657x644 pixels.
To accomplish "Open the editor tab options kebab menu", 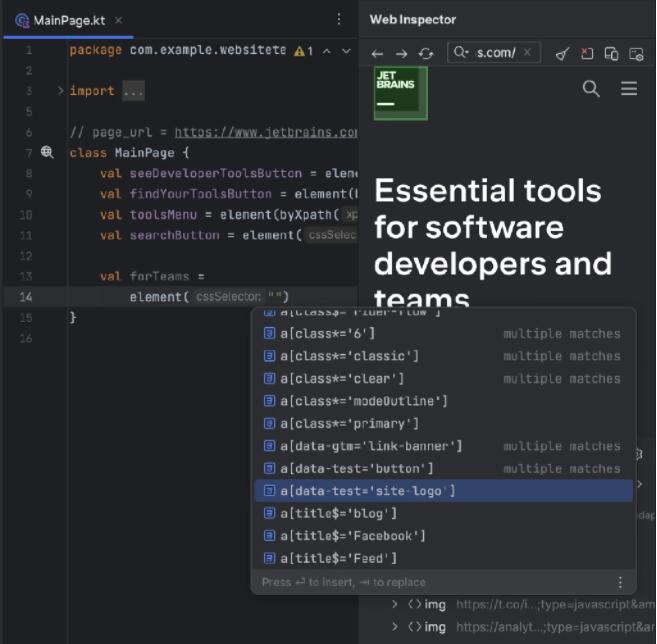I will click(339, 20).
